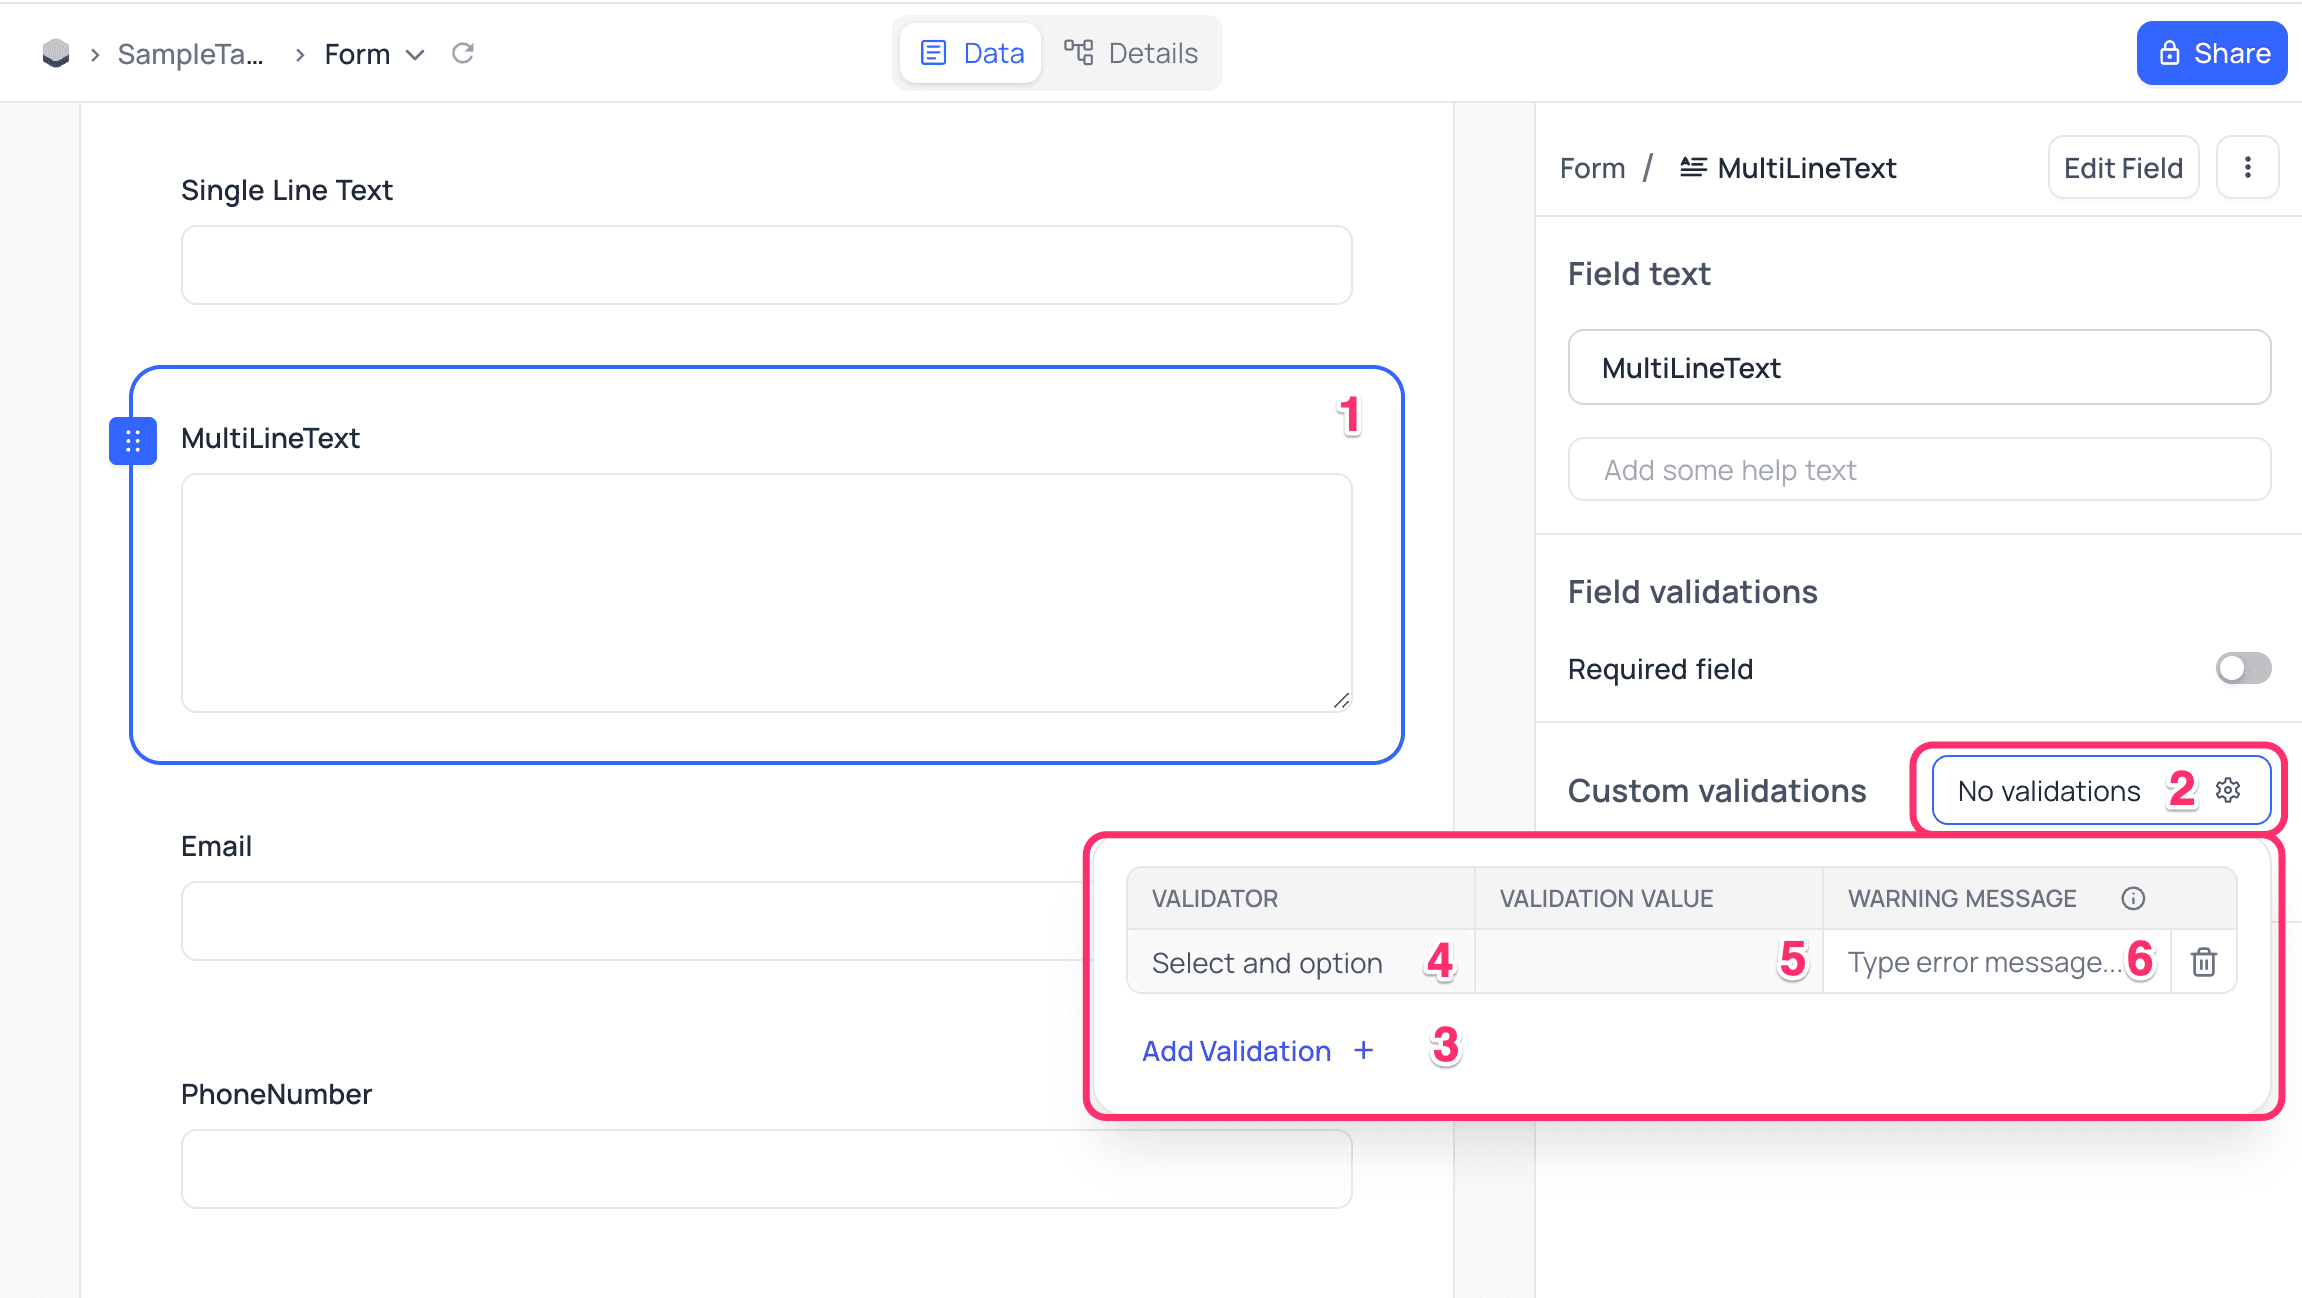Click the Edit Field button
This screenshot has height=1298, width=2302.
(2122, 167)
